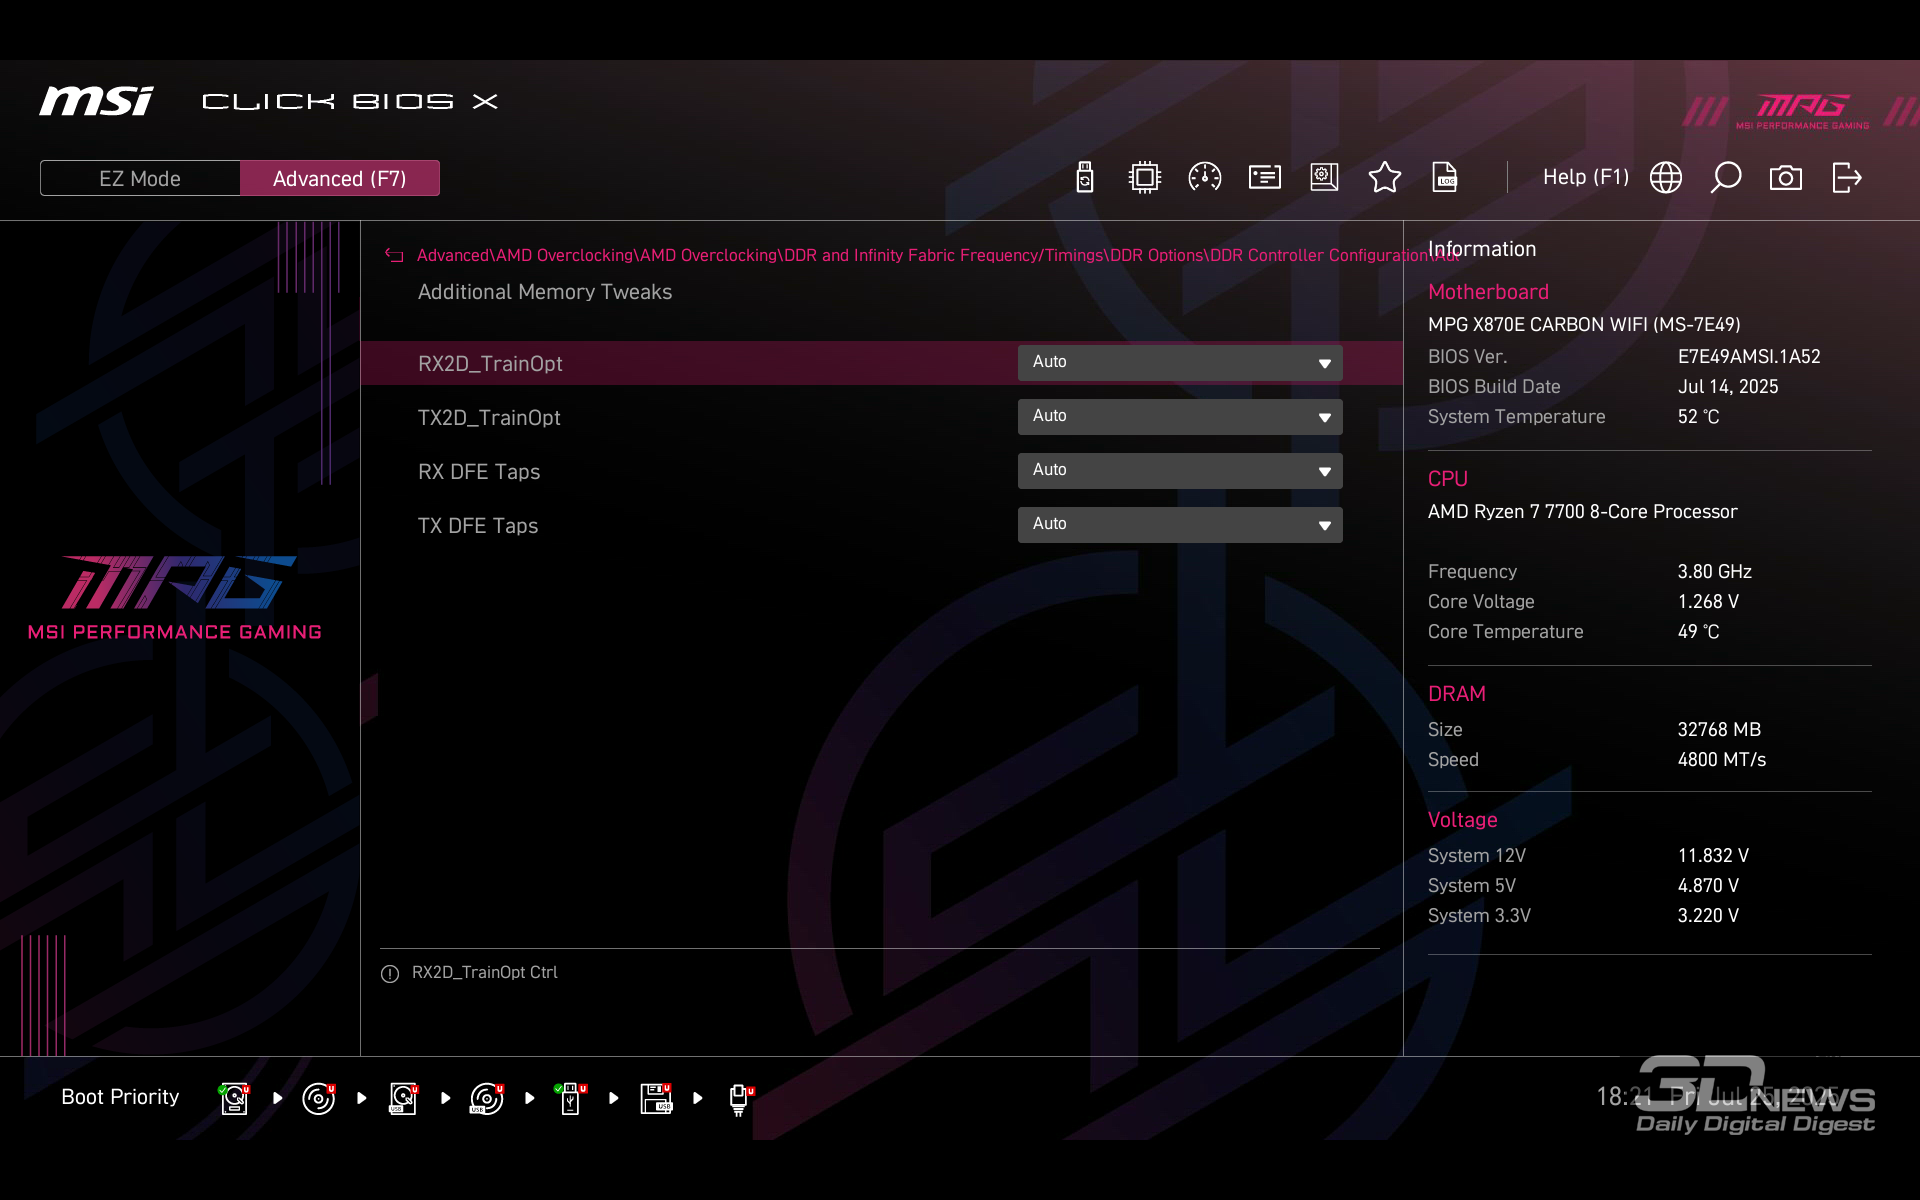Select the optical disc boot device
The image size is (1920, 1200).
point(319,1098)
